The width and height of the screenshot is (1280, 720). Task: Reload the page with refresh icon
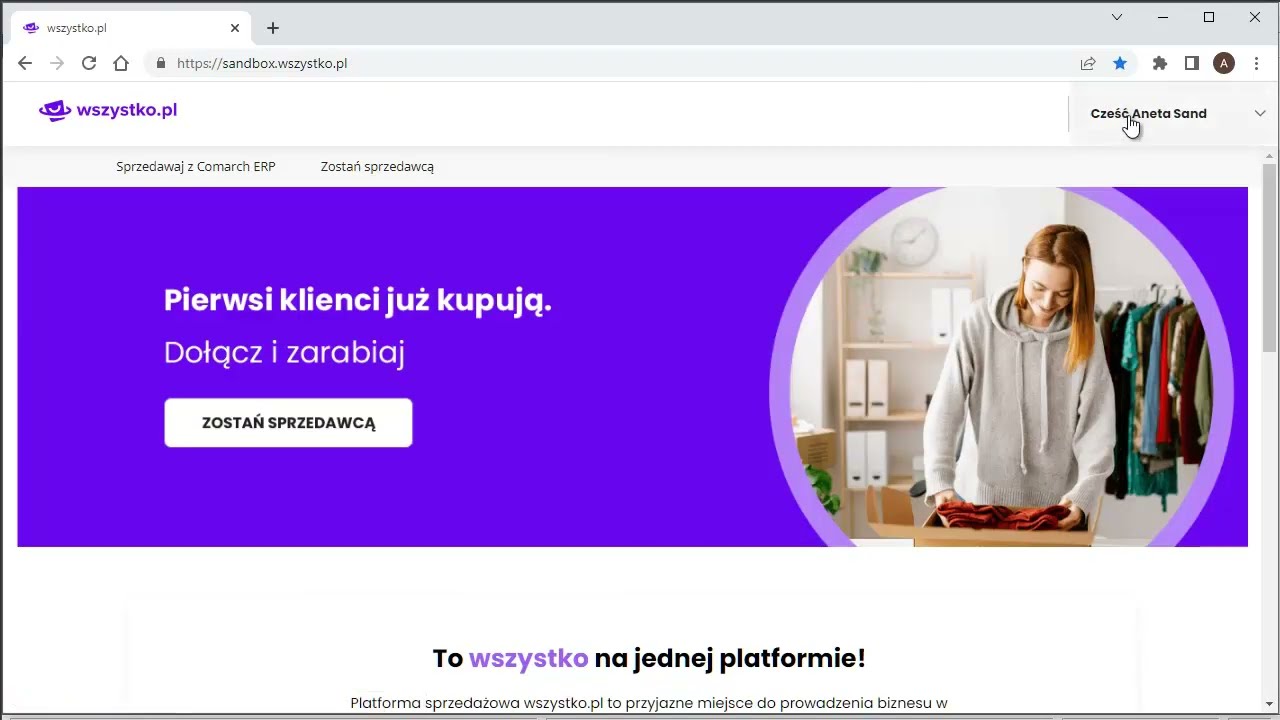89,63
